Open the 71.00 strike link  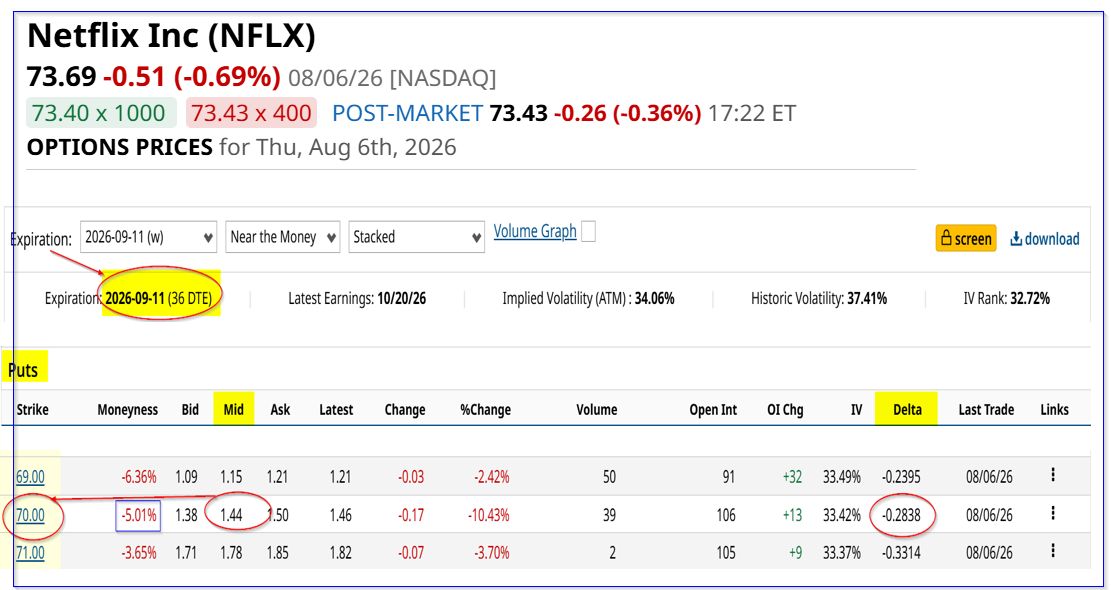[30, 552]
